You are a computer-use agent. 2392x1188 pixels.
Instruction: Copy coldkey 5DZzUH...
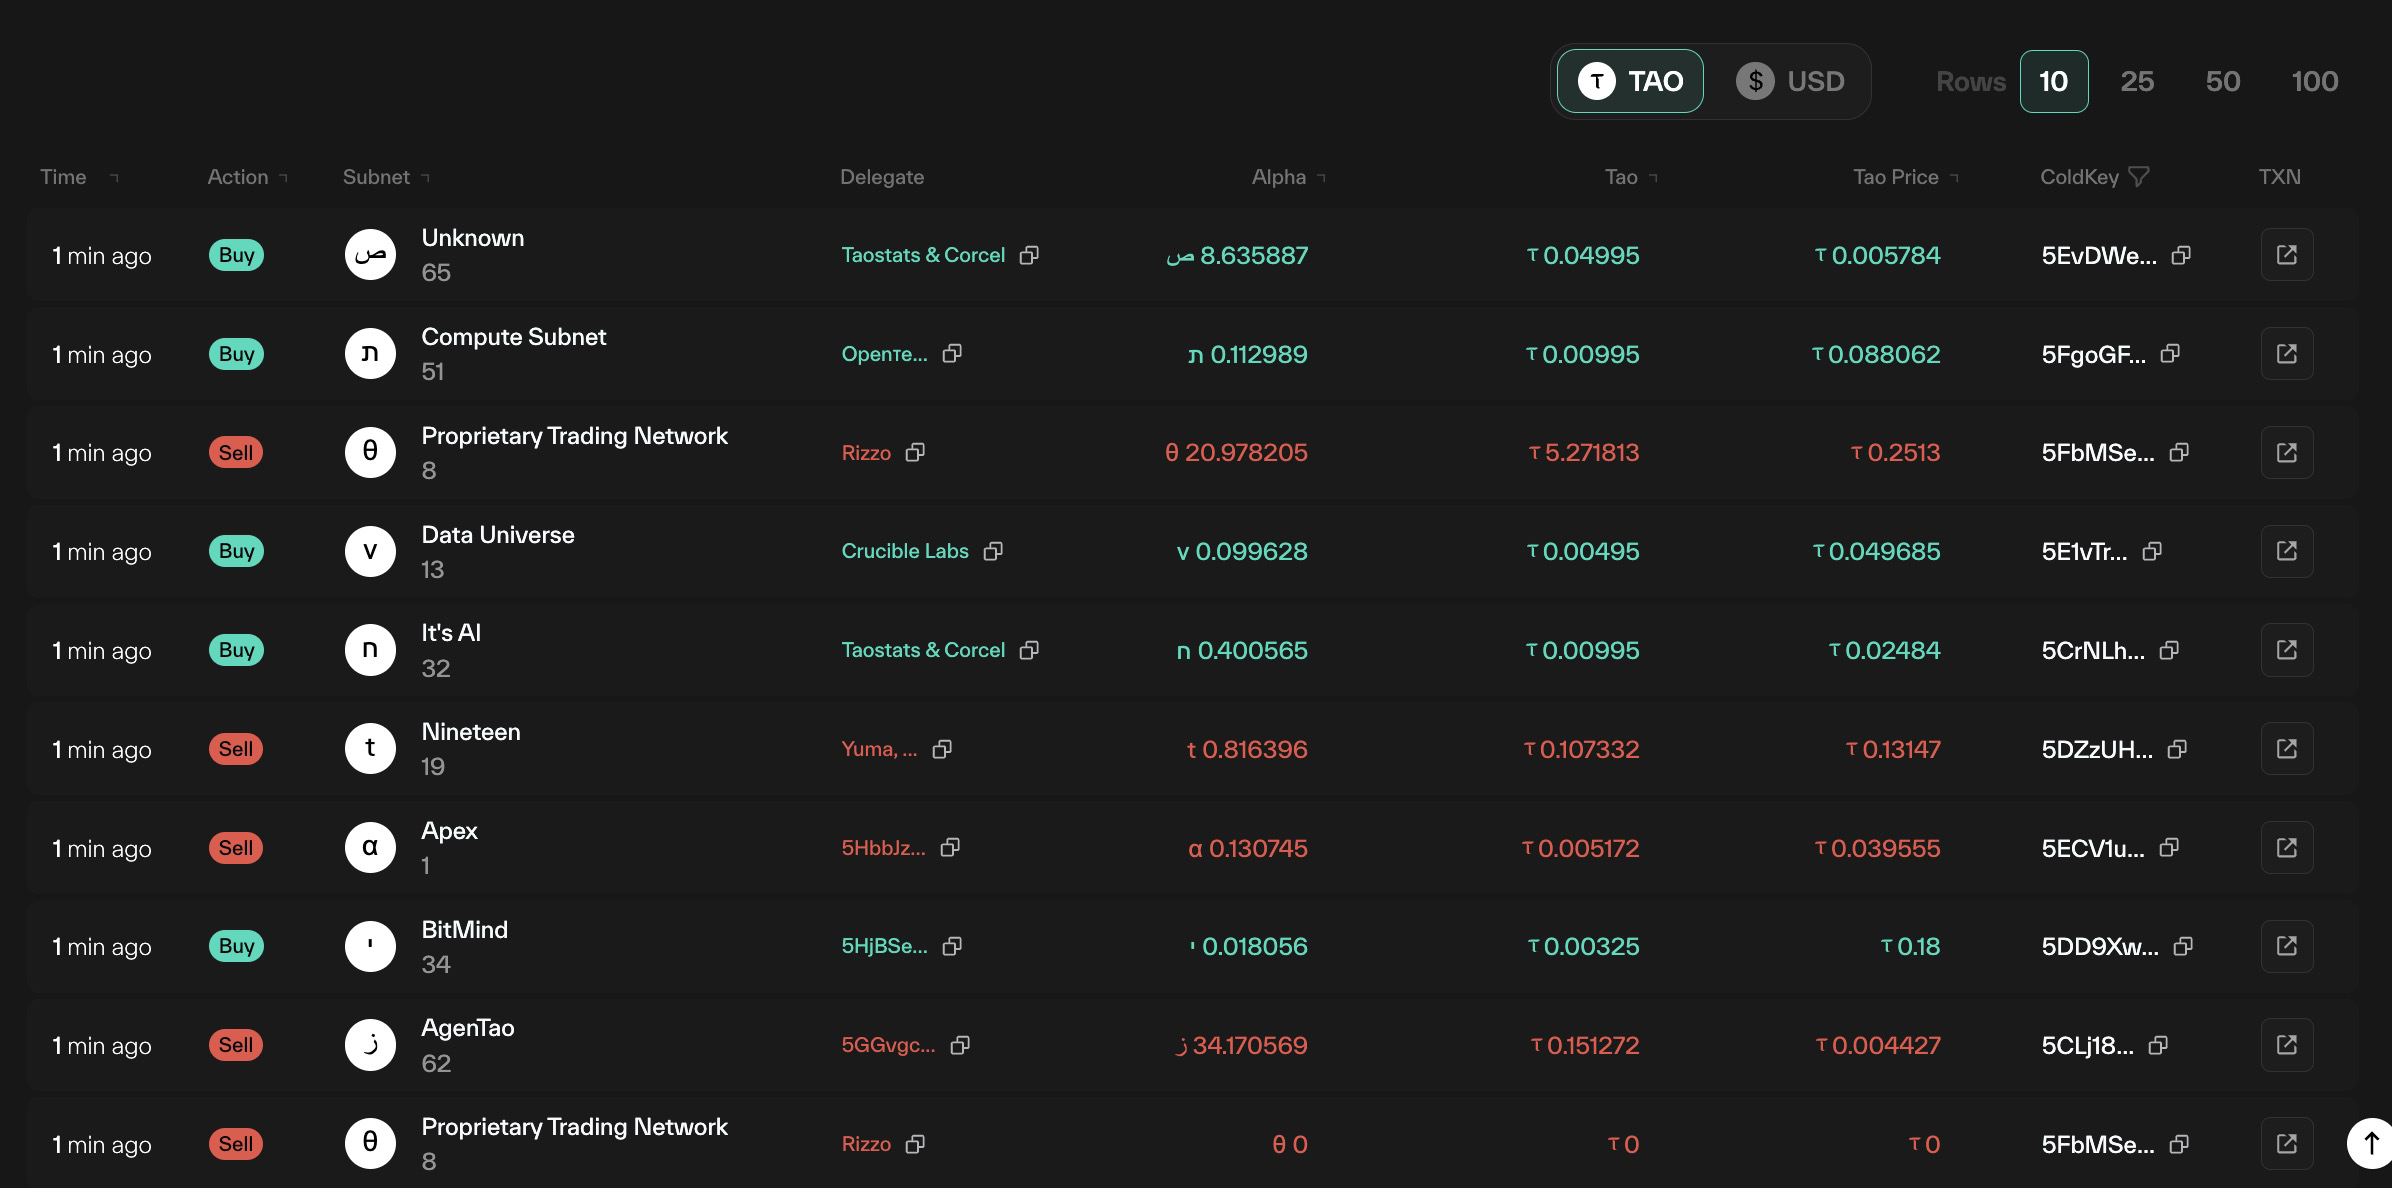(x=2177, y=749)
